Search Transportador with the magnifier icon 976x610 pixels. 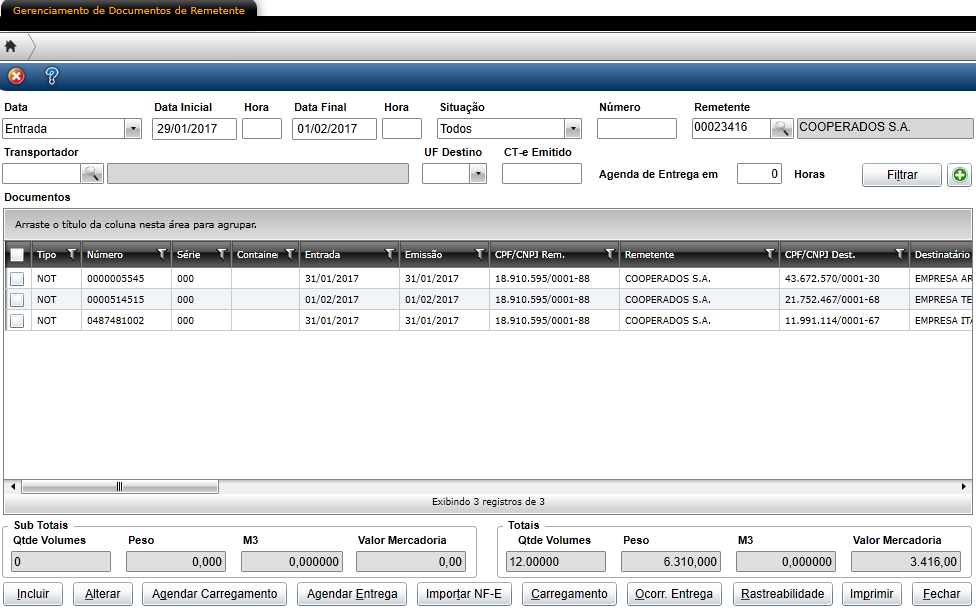pos(92,173)
